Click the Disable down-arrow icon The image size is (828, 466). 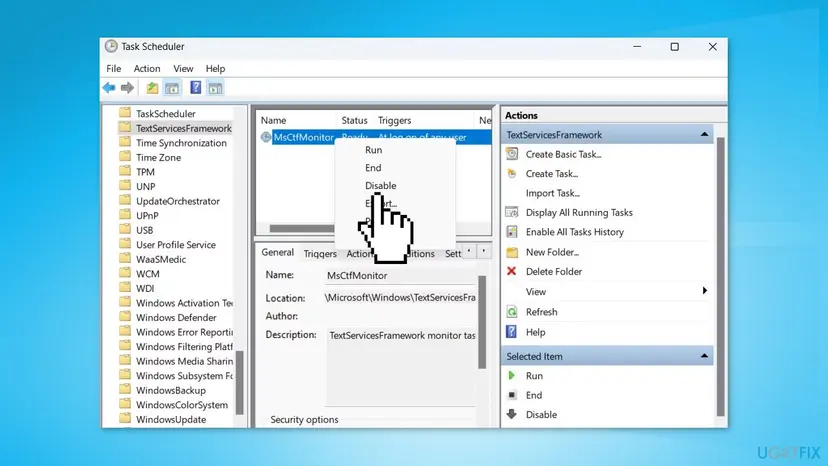511,414
